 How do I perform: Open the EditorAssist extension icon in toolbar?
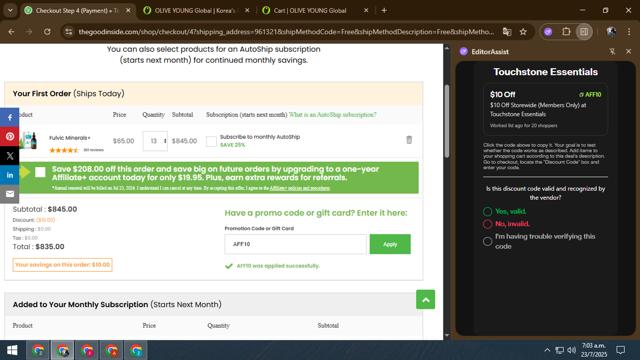click(x=548, y=31)
